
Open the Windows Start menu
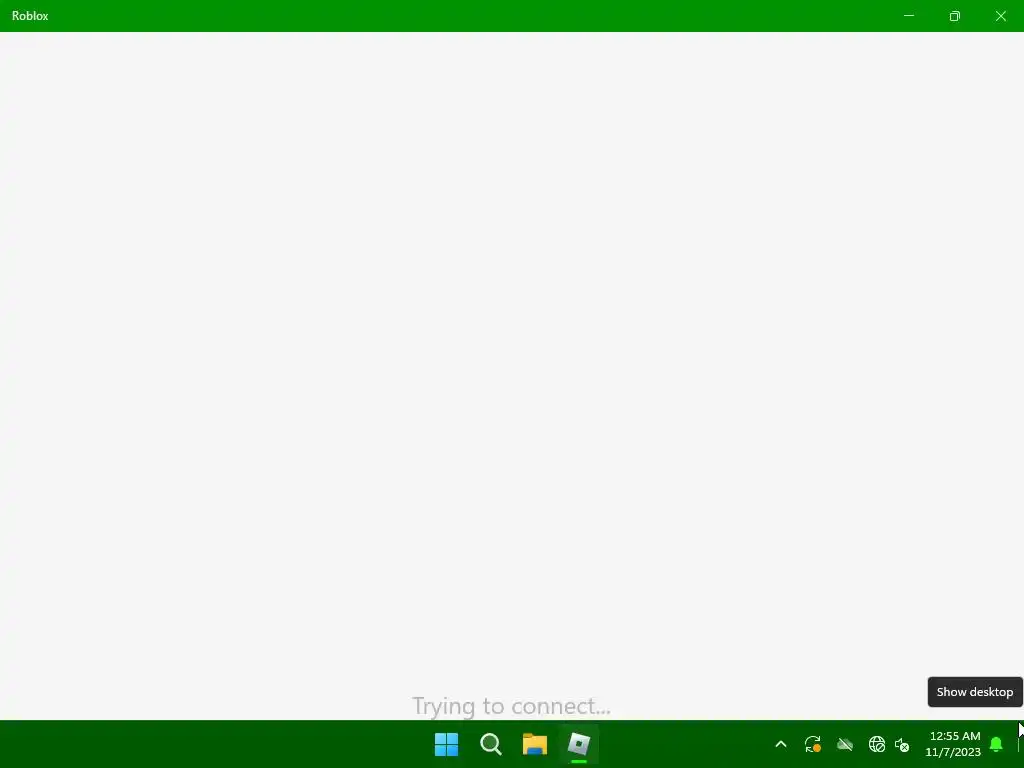[x=447, y=744]
